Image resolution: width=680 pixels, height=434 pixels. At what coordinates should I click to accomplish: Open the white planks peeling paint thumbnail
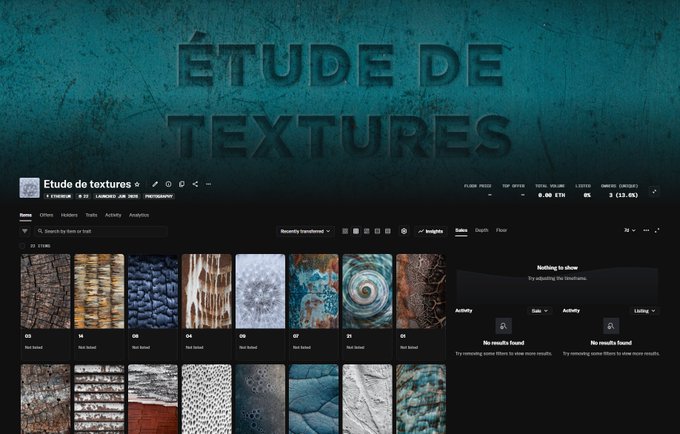click(99, 399)
